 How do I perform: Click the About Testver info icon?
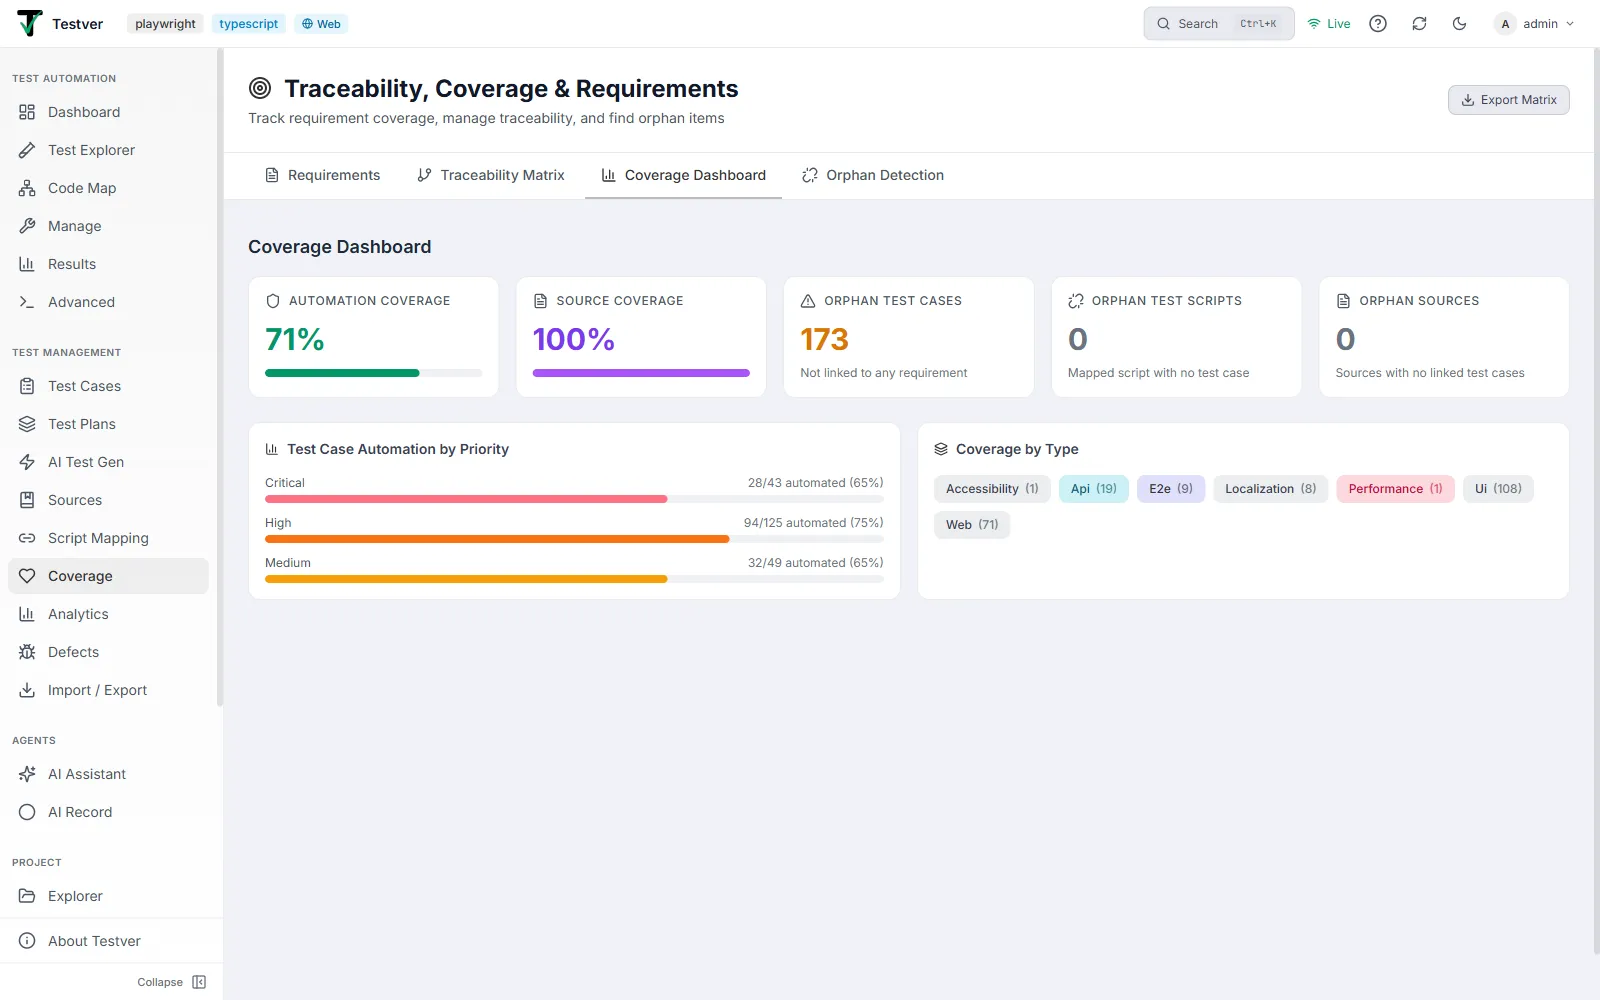click(x=27, y=941)
